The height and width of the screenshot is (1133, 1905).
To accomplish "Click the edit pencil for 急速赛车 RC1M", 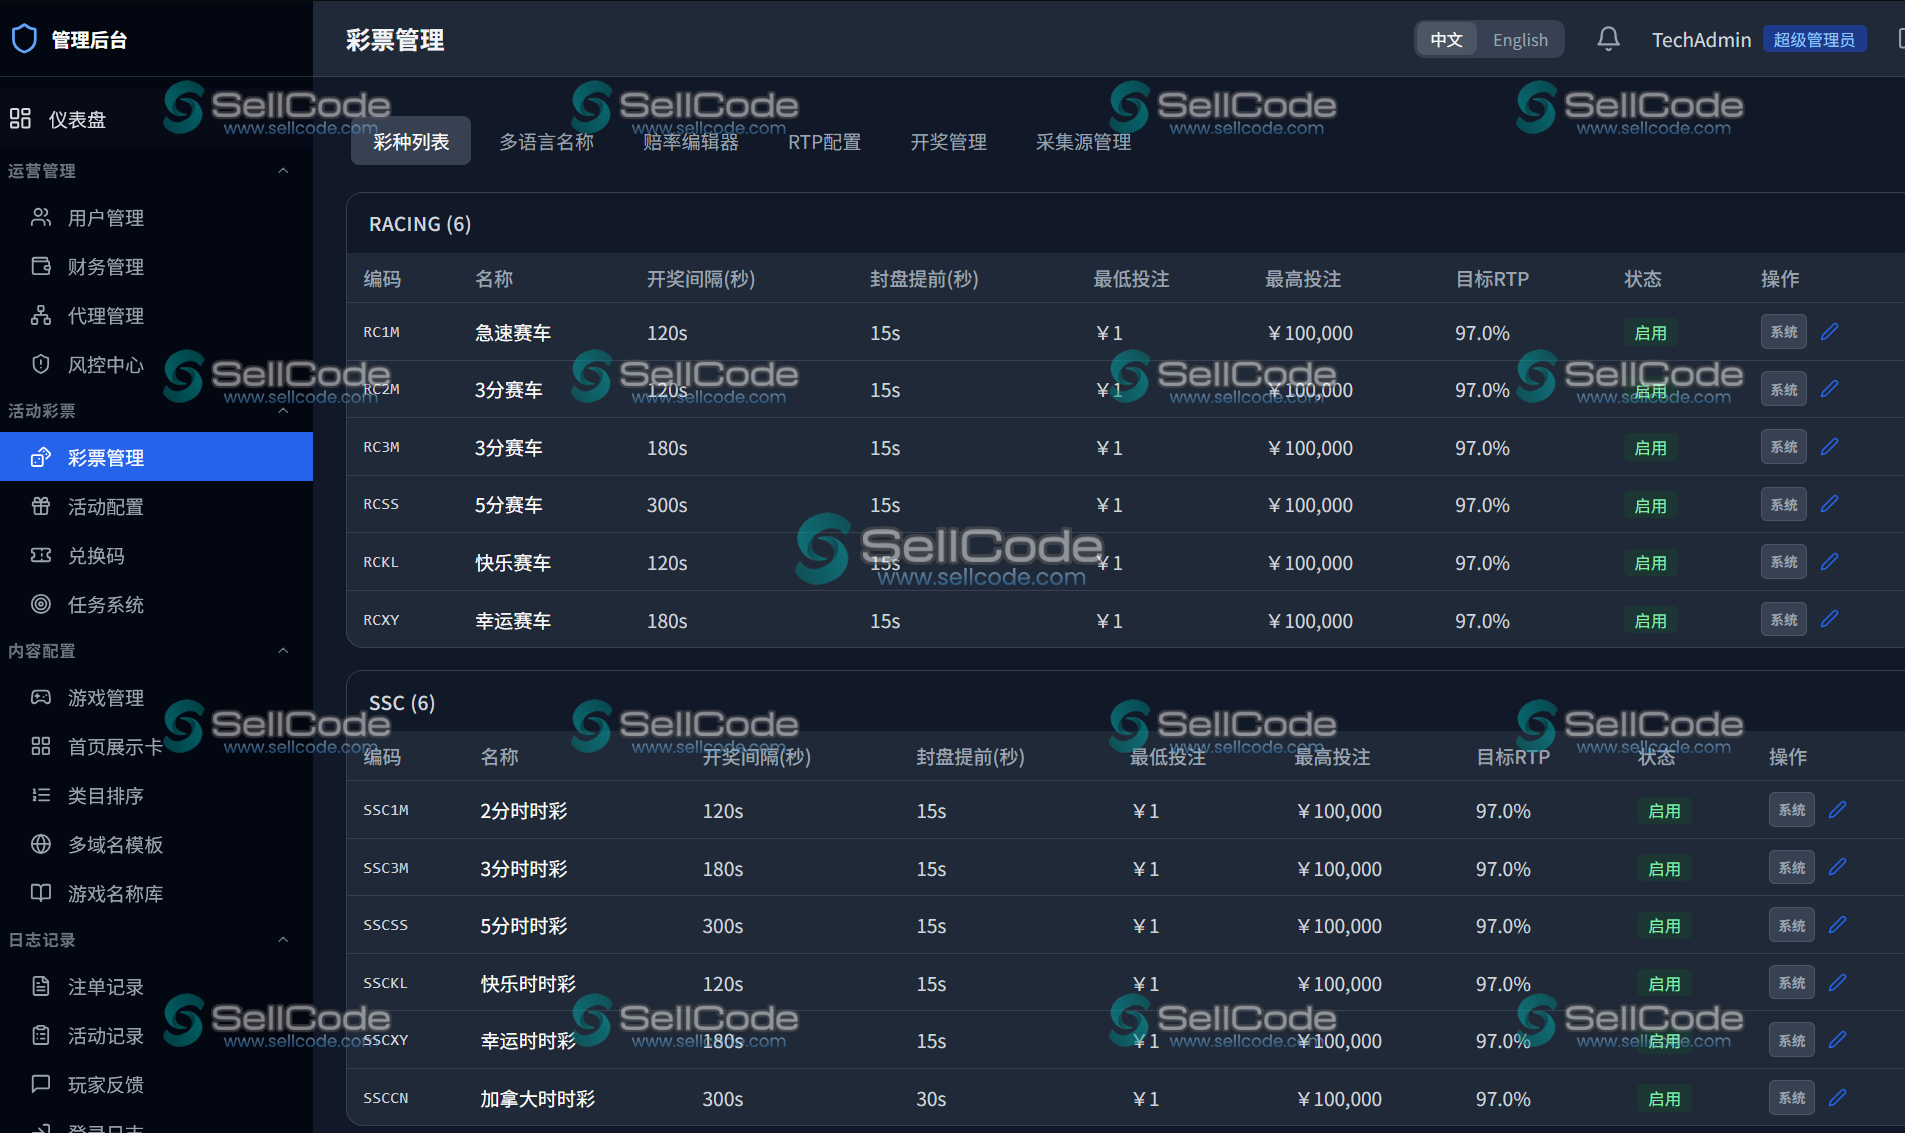I will pyautogui.click(x=1830, y=332).
